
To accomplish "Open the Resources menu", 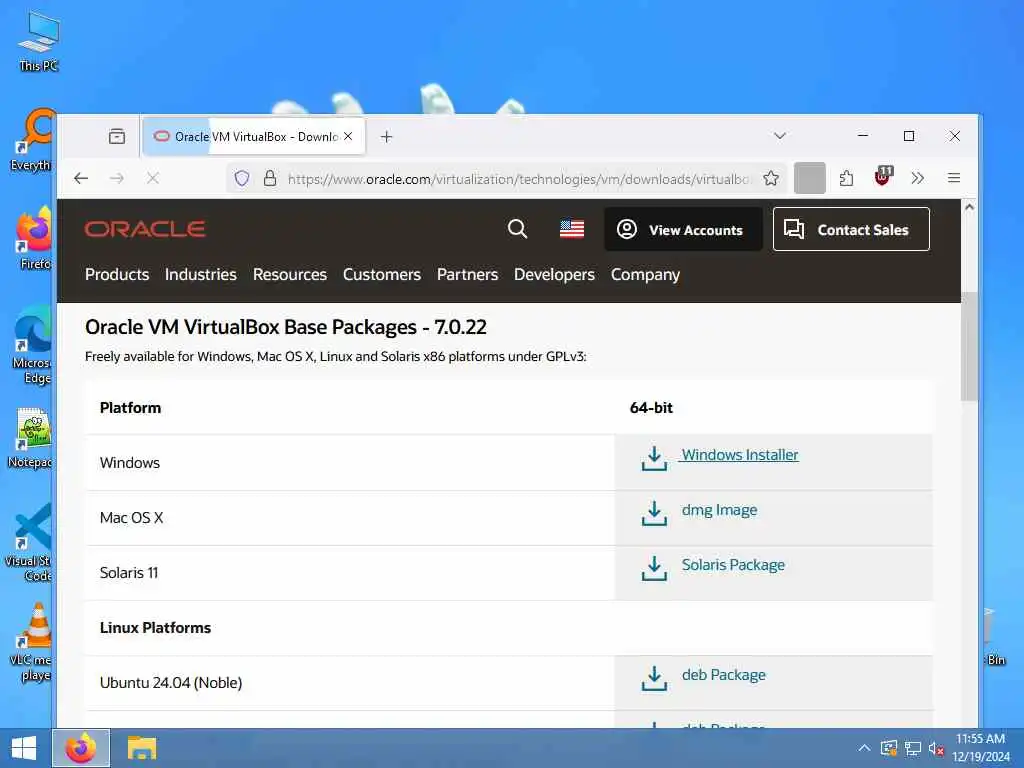I will coord(289,274).
